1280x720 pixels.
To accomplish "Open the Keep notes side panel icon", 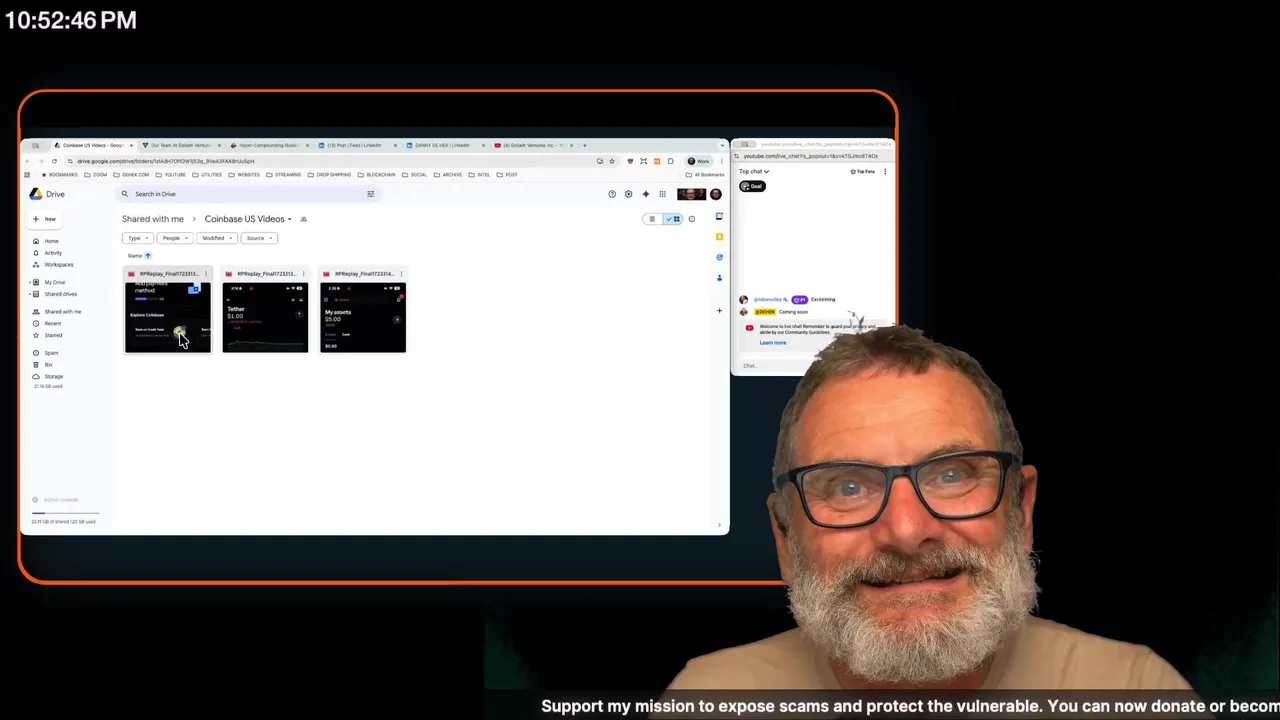I will [x=719, y=237].
